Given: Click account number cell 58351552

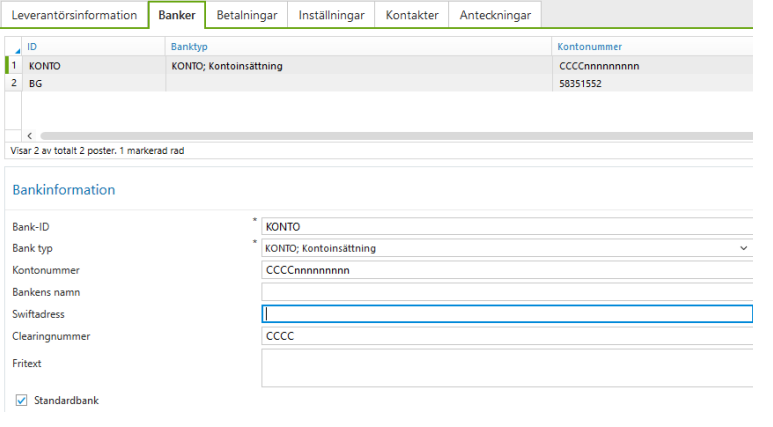Looking at the screenshot, I should click(652, 83).
